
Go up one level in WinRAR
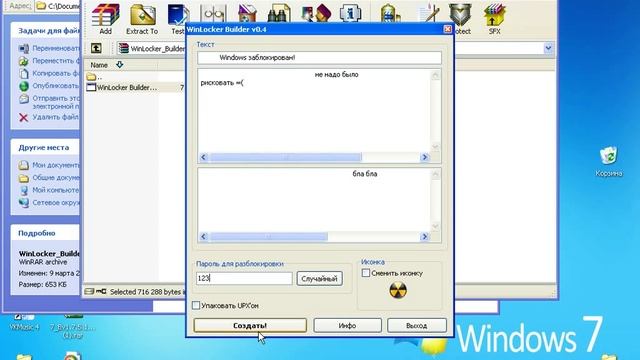point(96,48)
